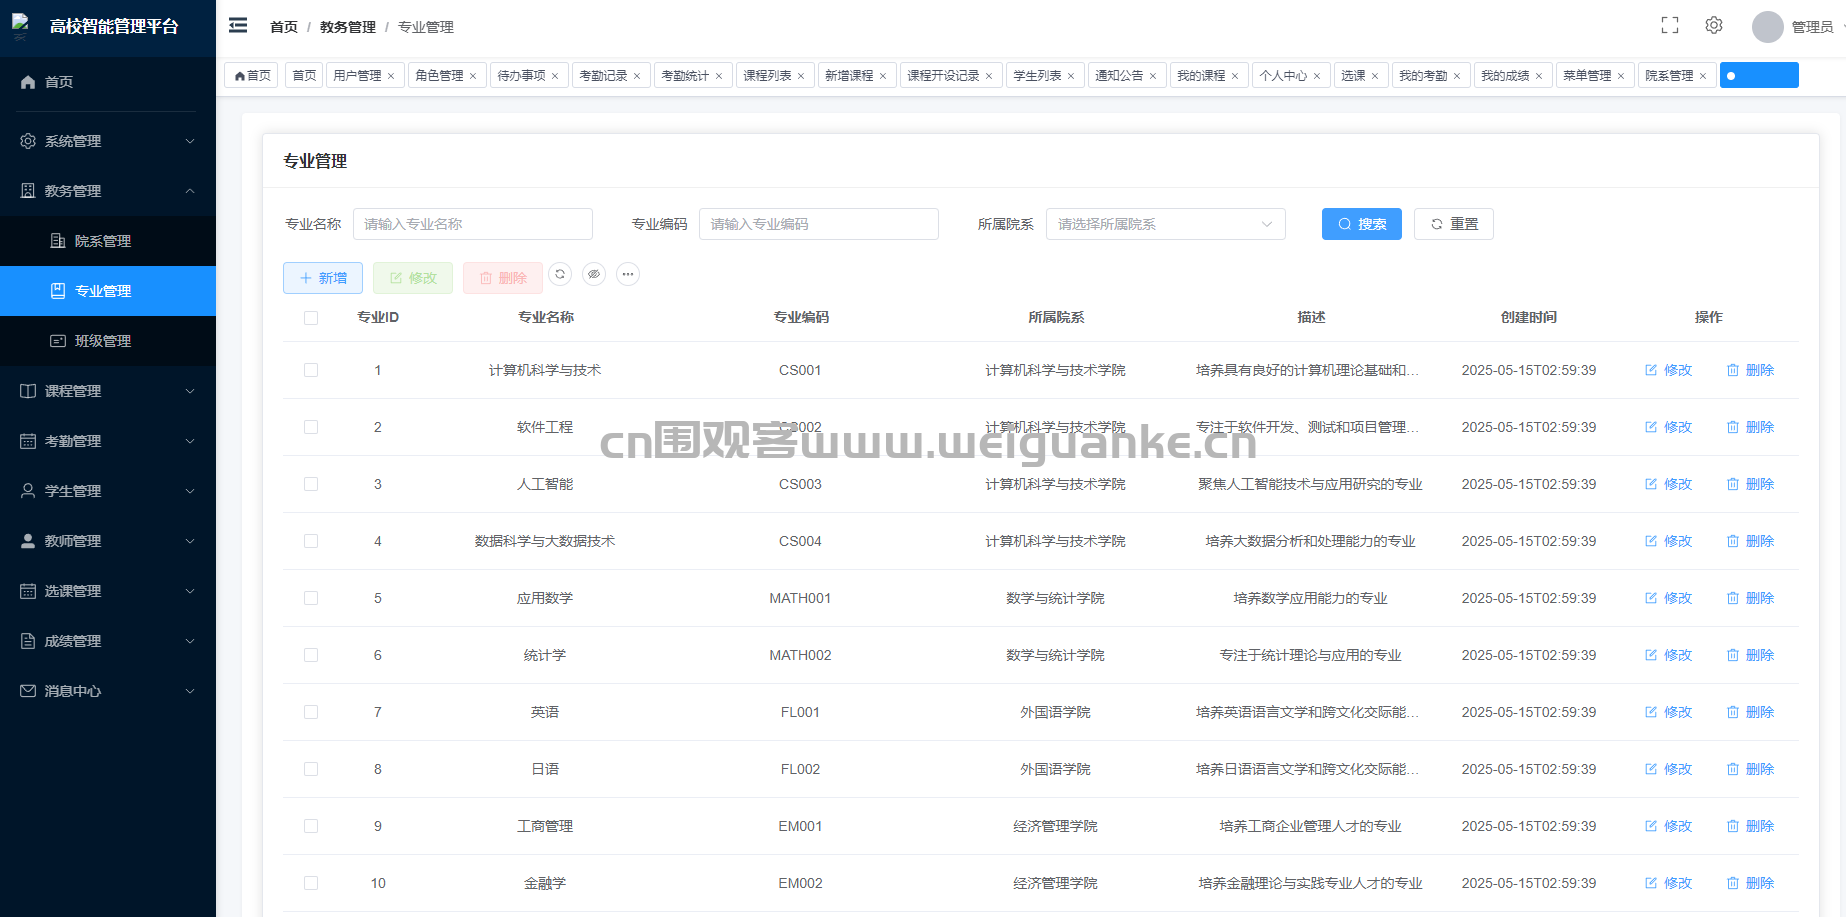Expand the 系统管理 sidebar menu
The width and height of the screenshot is (1846, 917).
[108, 141]
